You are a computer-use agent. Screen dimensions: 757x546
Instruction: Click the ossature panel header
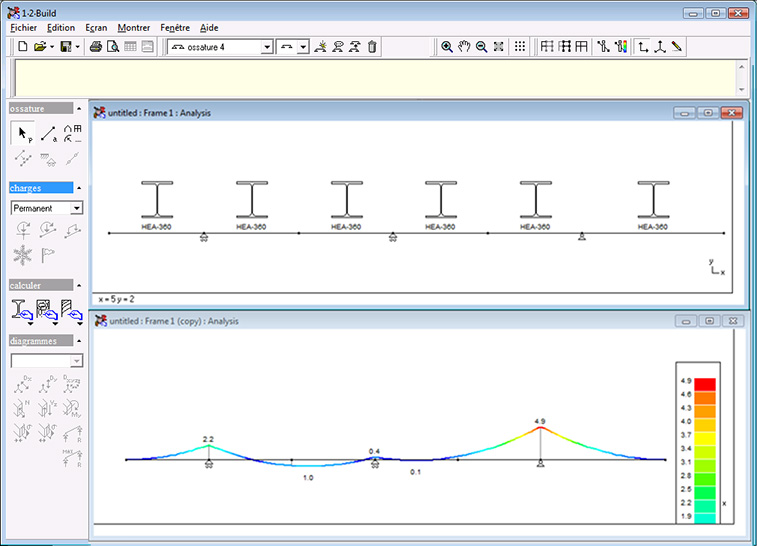click(41, 109)
